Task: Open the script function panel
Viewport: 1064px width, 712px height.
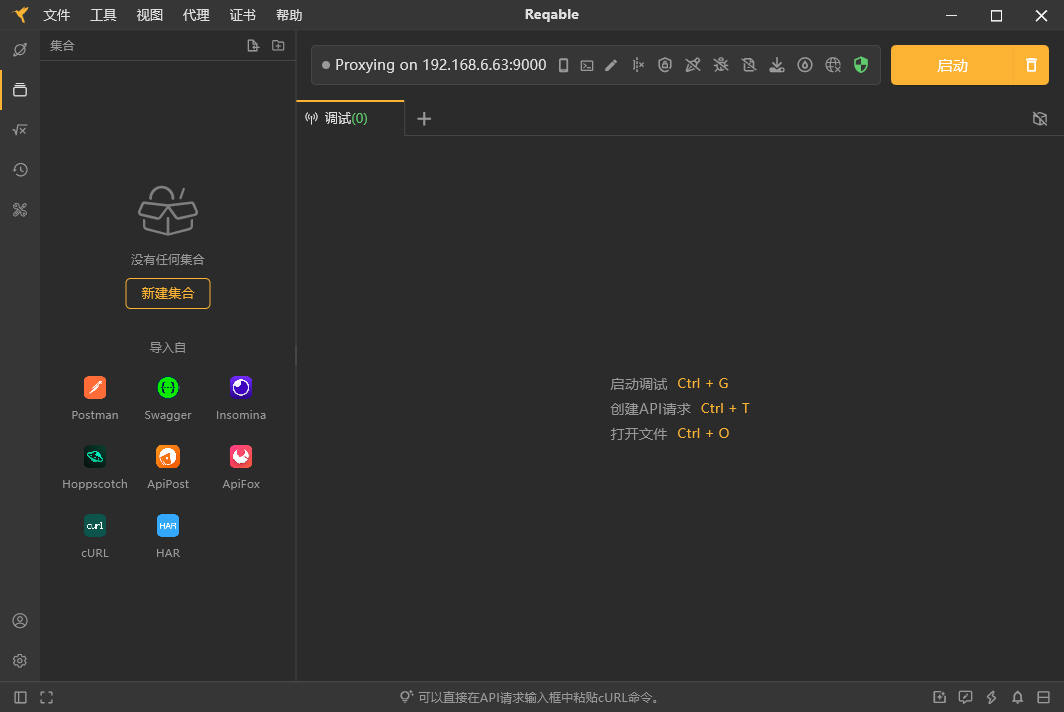Action: (x=20, y=129)
